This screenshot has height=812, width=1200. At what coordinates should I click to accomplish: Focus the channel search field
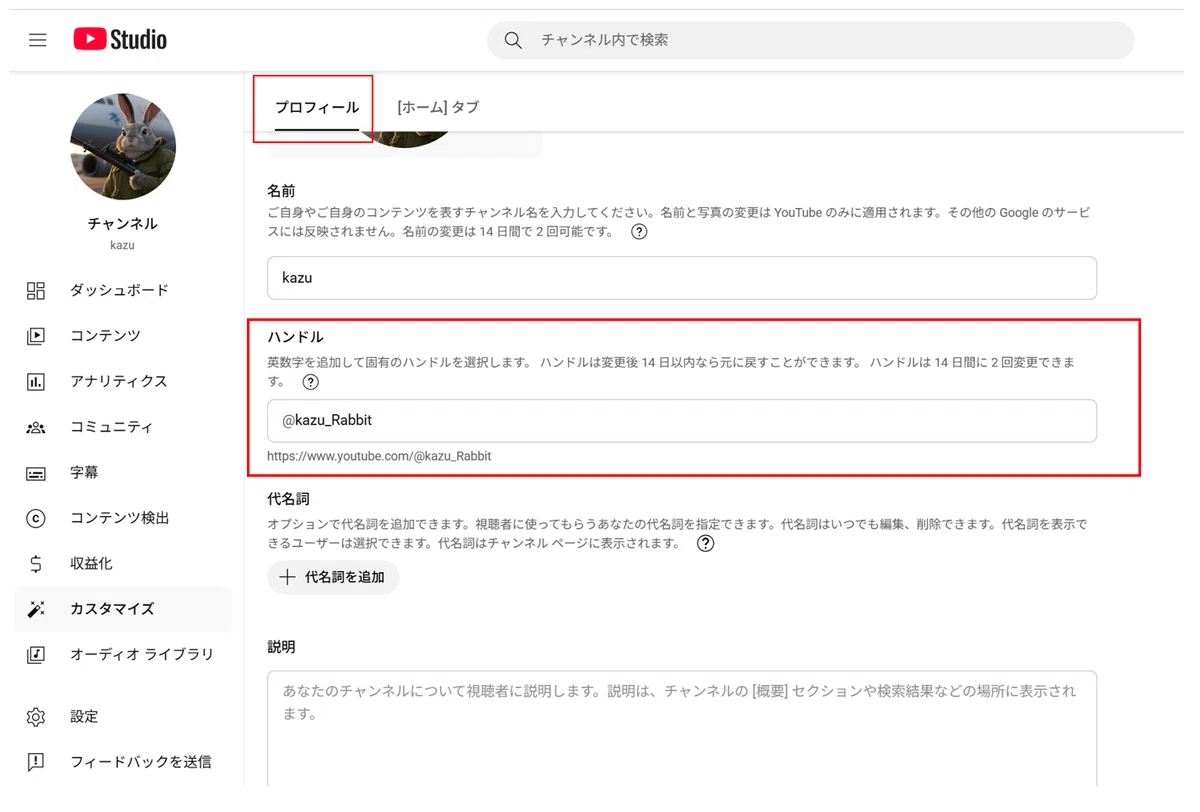[x=810, y=40]
